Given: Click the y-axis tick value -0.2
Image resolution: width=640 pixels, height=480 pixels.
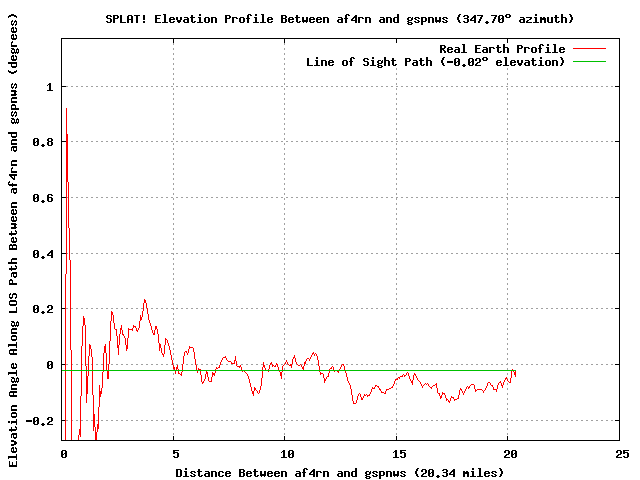Looking at the screenshot, I should (40, 421).
